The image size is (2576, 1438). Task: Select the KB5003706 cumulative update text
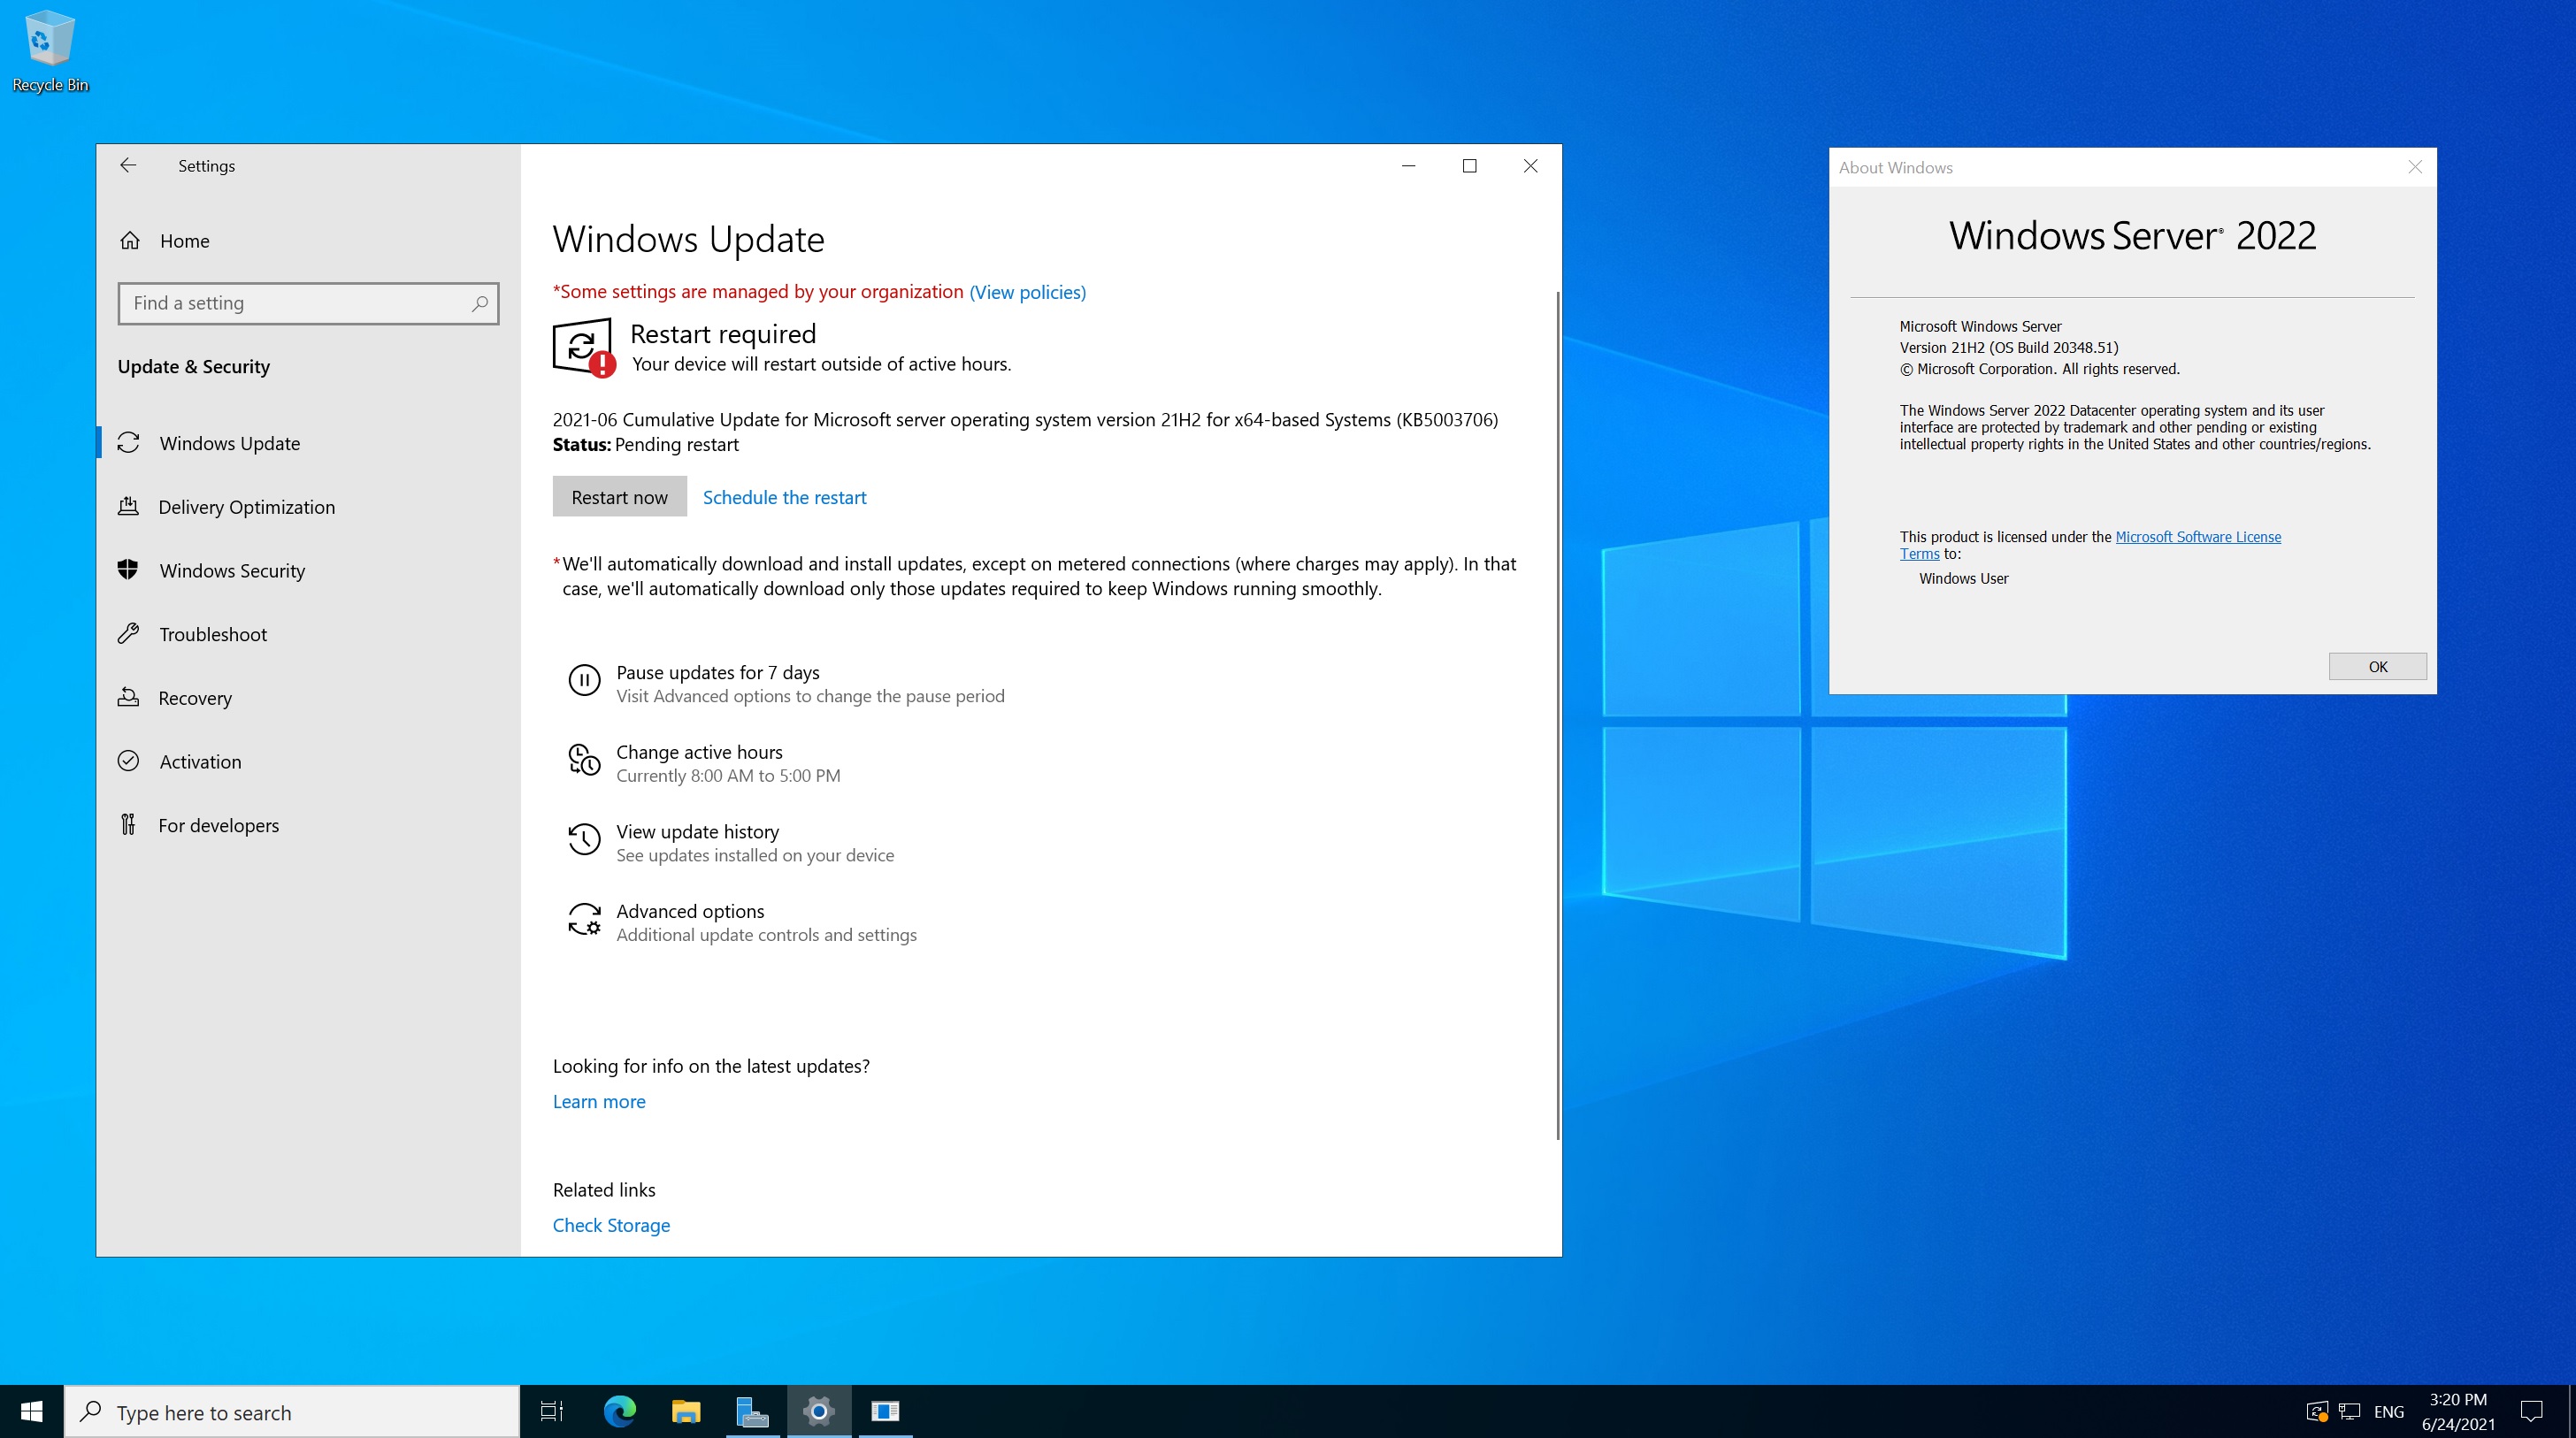[1025, 419]
